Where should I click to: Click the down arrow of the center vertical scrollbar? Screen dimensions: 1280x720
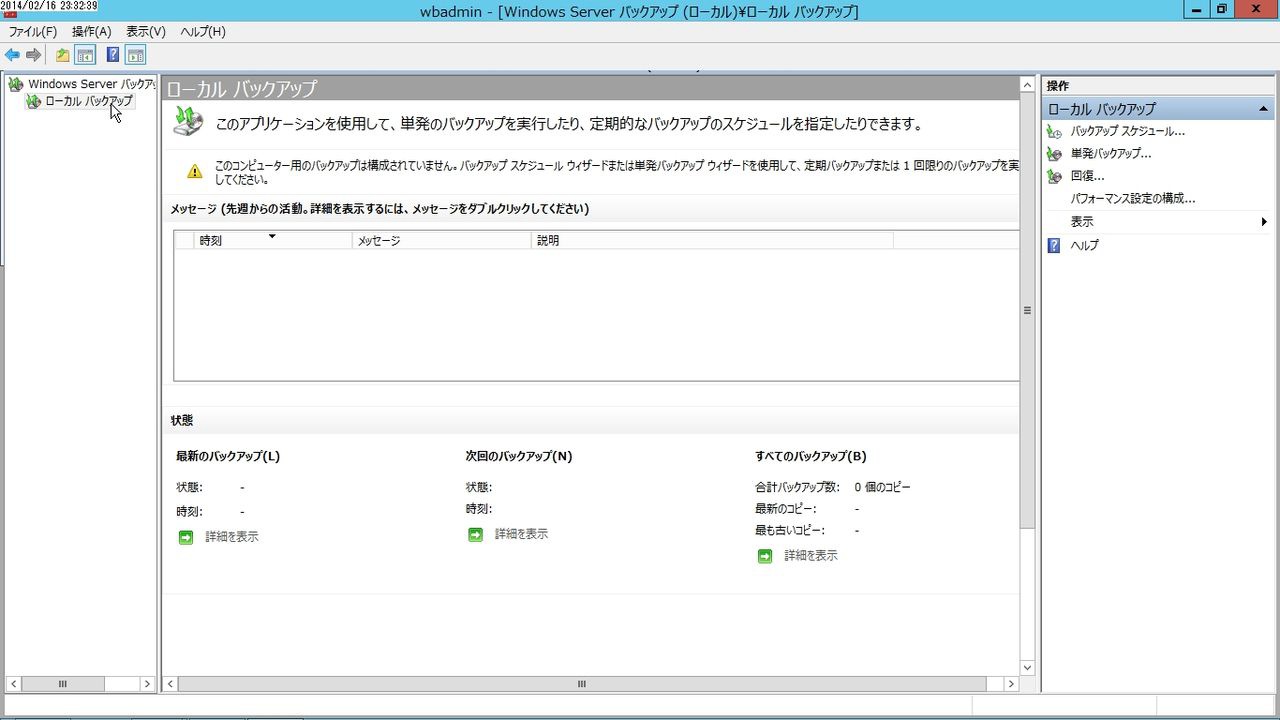(x=1027, y=667)
